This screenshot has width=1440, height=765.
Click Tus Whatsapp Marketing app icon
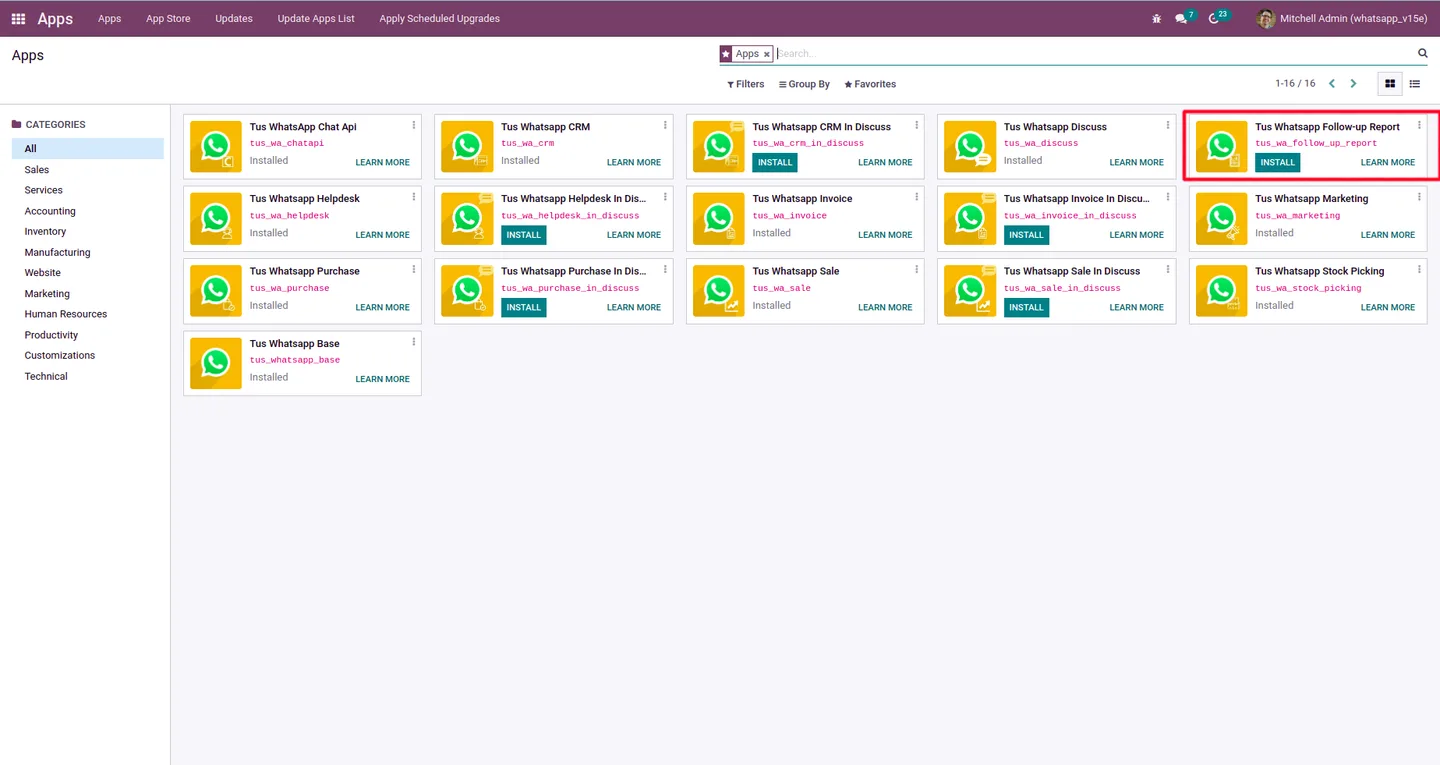click(x=1222, y=219)
